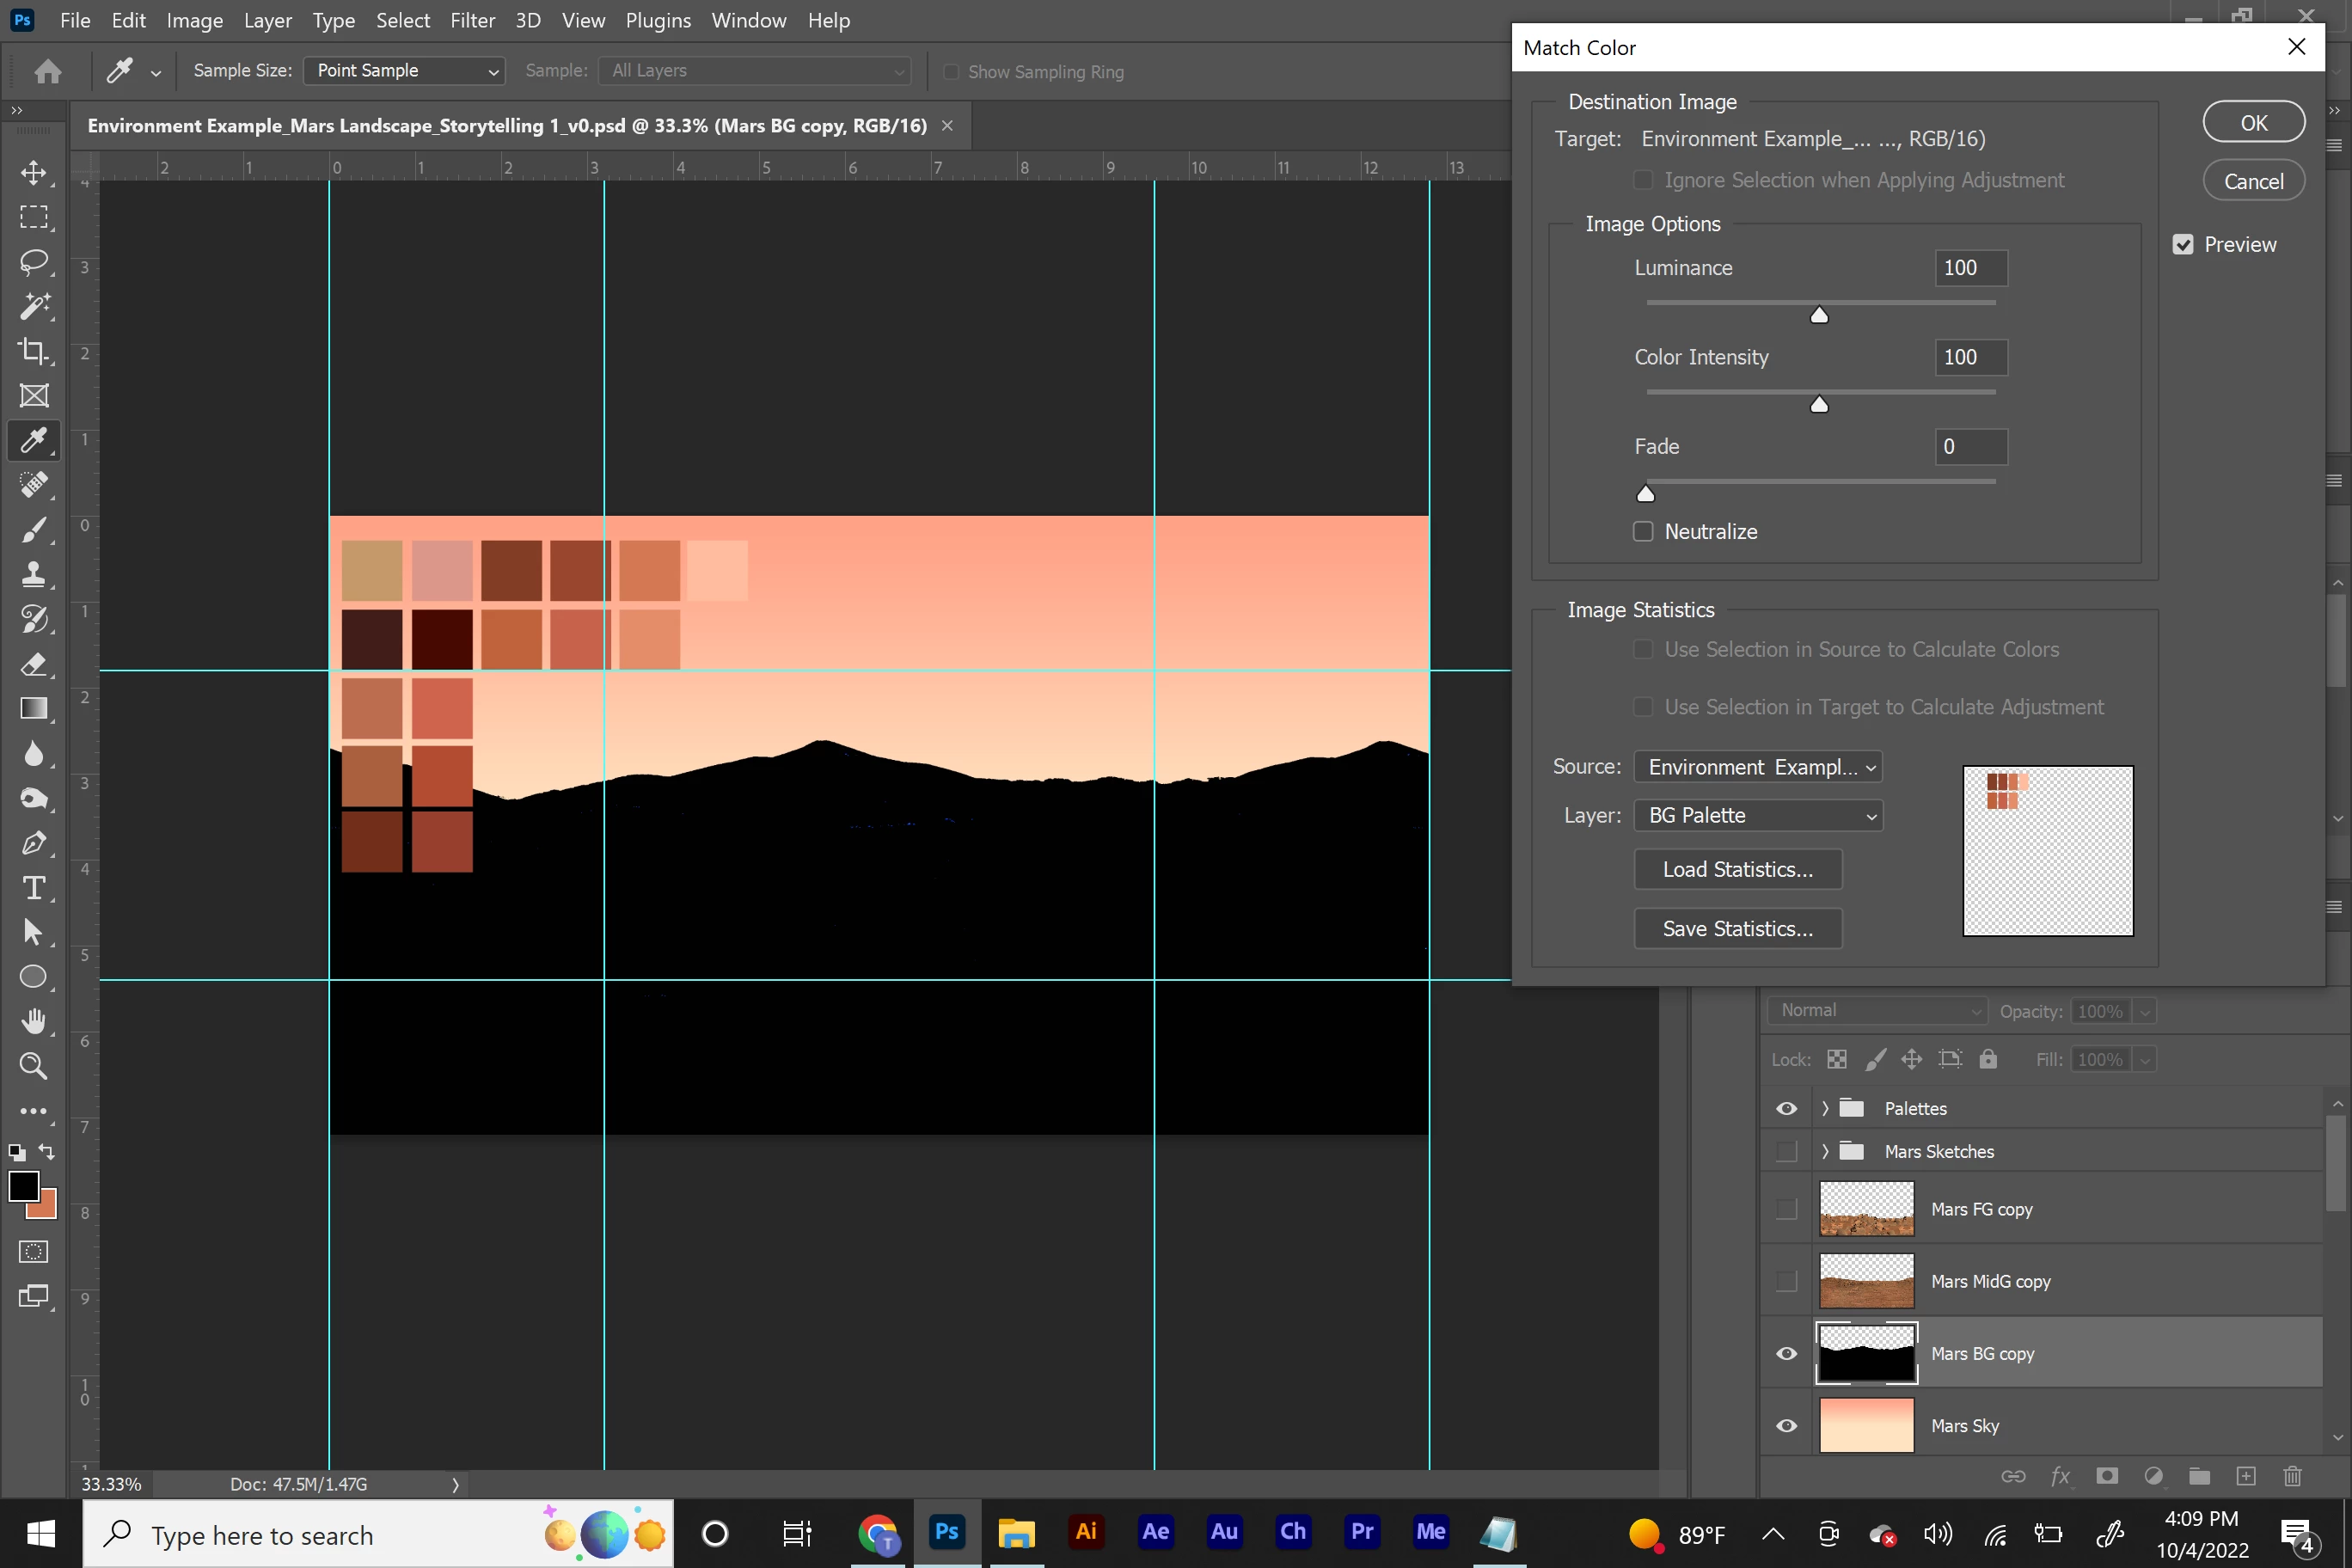The width and height of the screenshot is (2352, 1568).
Task: Open Adobe Illustrator from the taskbar
Action: pos(1086,1532)
